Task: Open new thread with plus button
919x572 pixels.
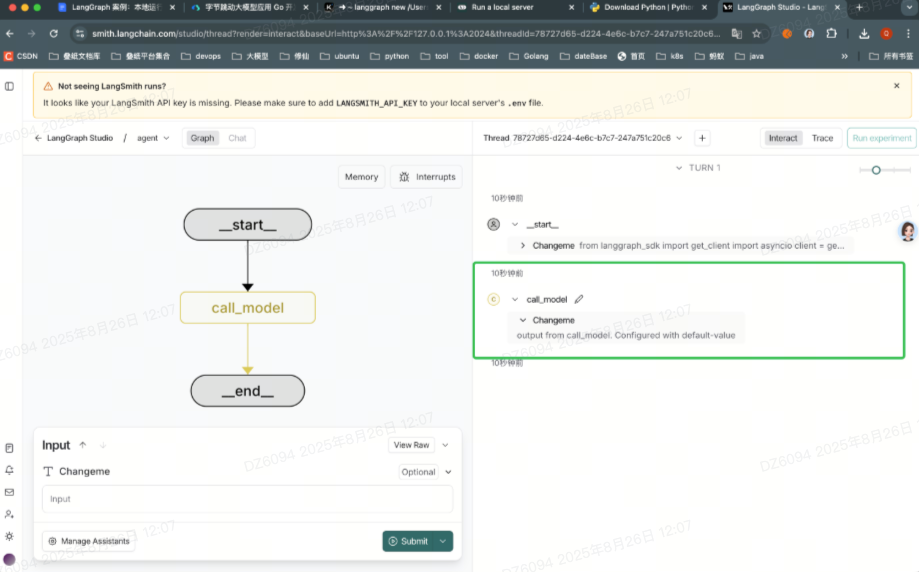Action: click(x=702, y=138)
